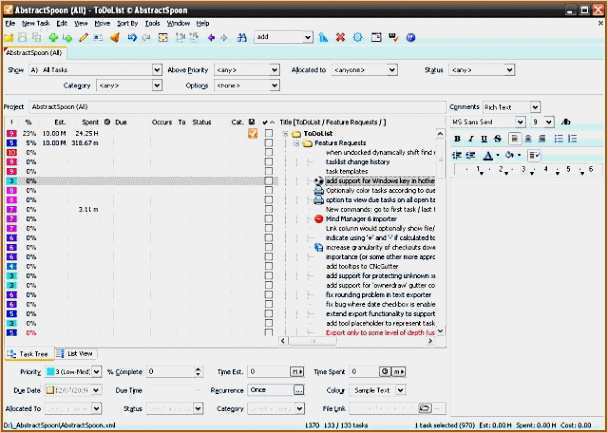Open the Above Priority dropdown
This screenshot has height=433, width=608.
(275, 70)
